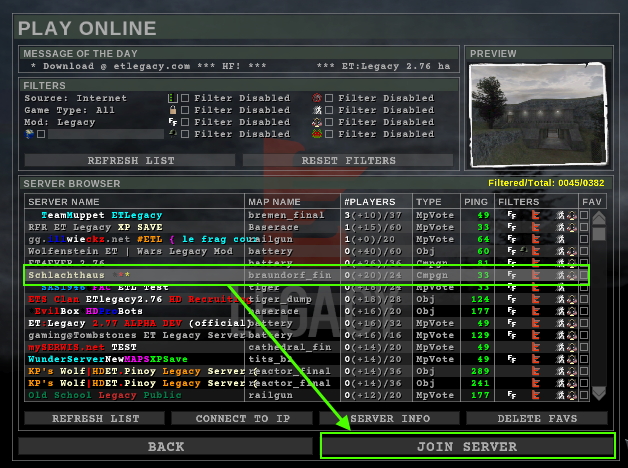Sort list by FAV column header
This screenshot has height=468, width=628.
coord(592,202)
